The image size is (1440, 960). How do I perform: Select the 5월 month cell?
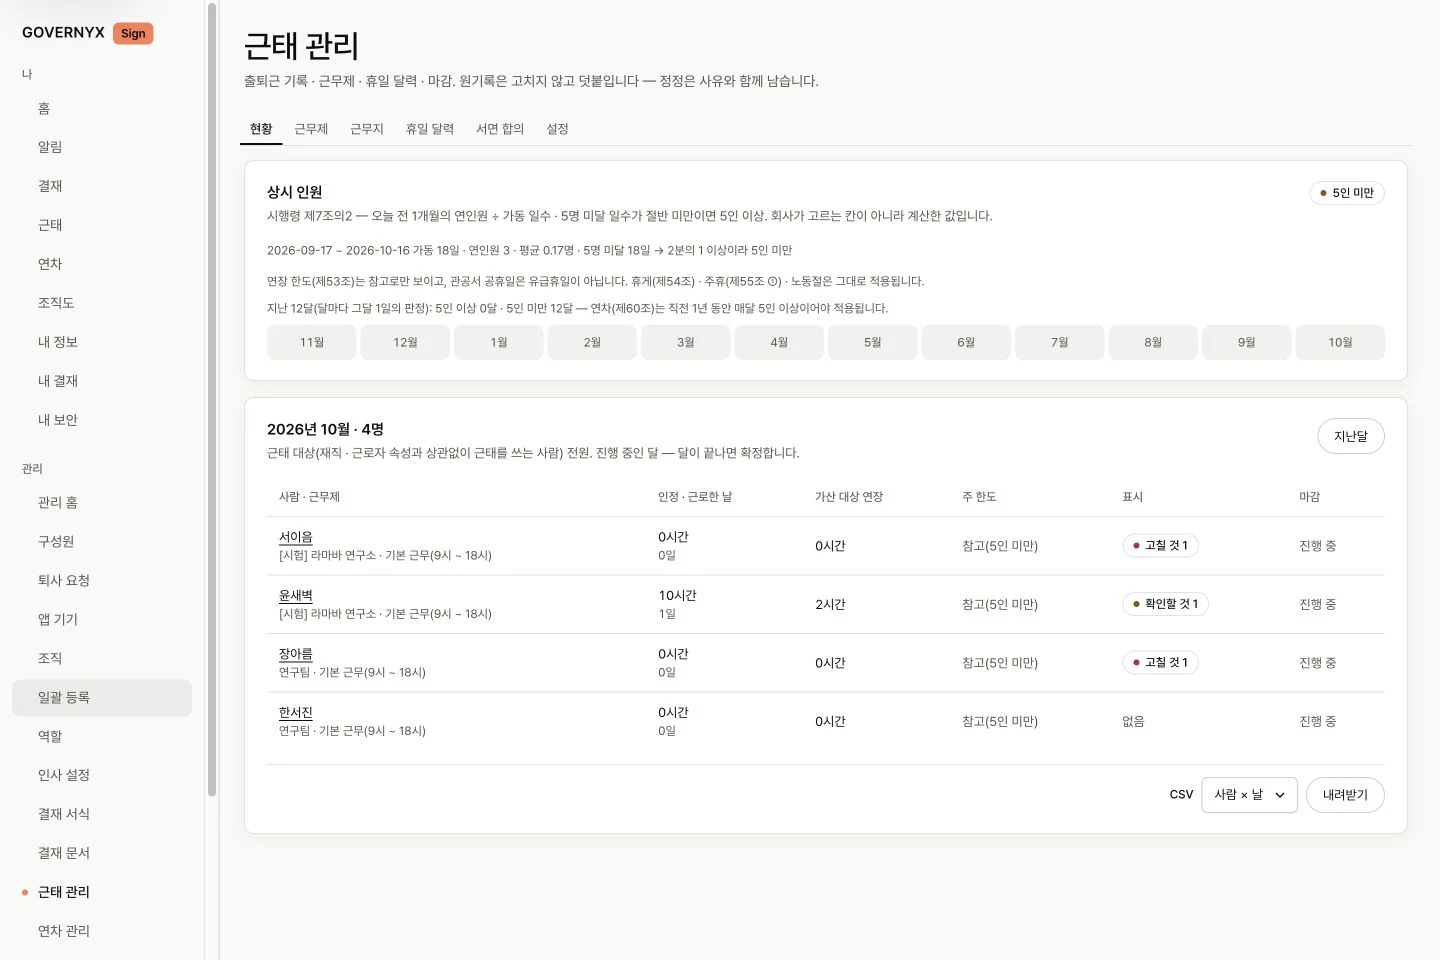pyautogui.click(x=873, y=342)
